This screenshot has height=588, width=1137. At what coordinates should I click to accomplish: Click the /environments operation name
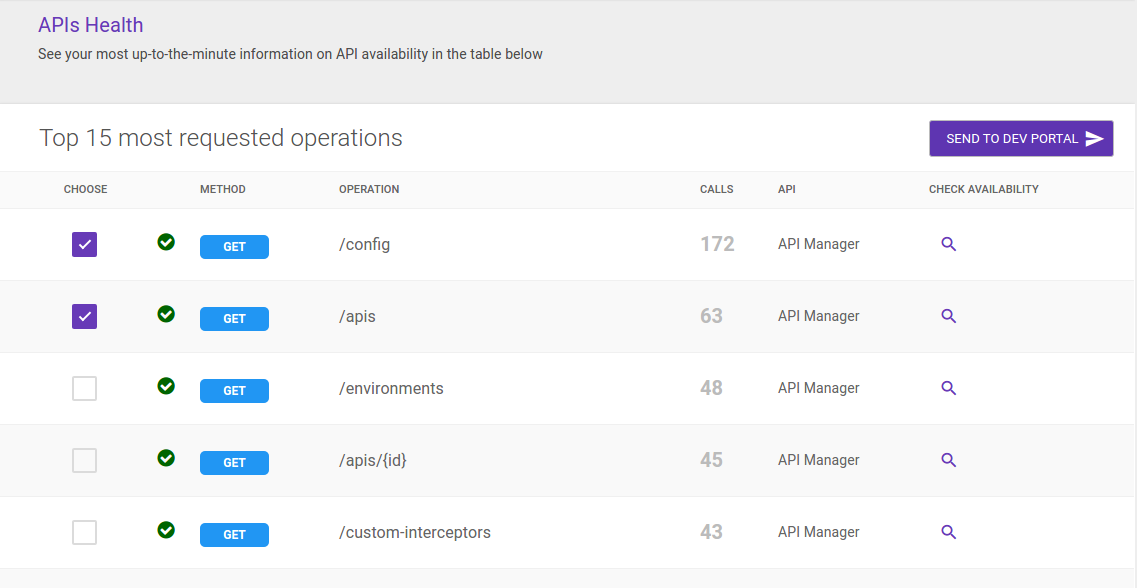pos(392,388)
